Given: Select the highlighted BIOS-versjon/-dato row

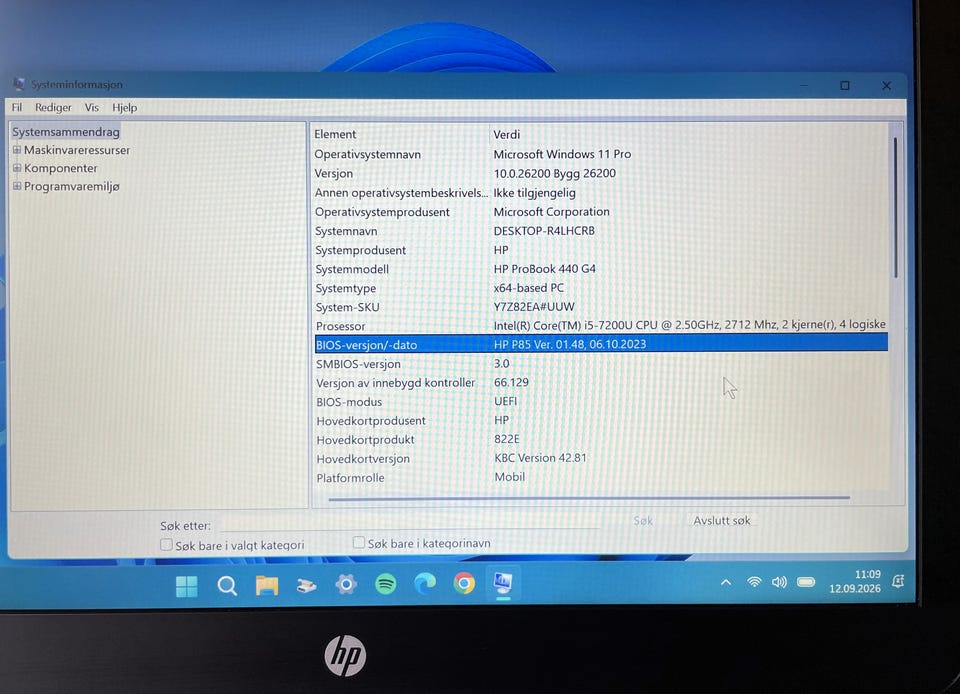Looking at the screenshot, I should point(601,344).
